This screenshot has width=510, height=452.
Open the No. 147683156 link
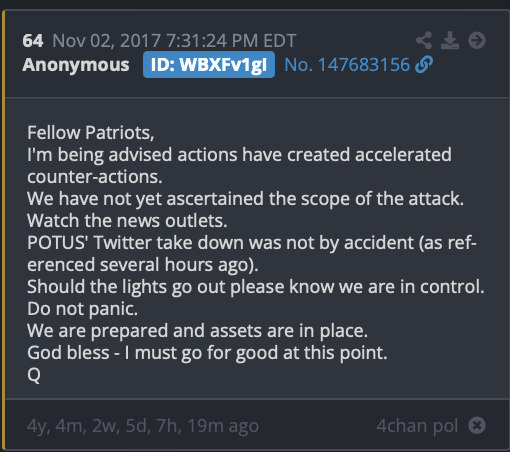(x=347, y=65)
